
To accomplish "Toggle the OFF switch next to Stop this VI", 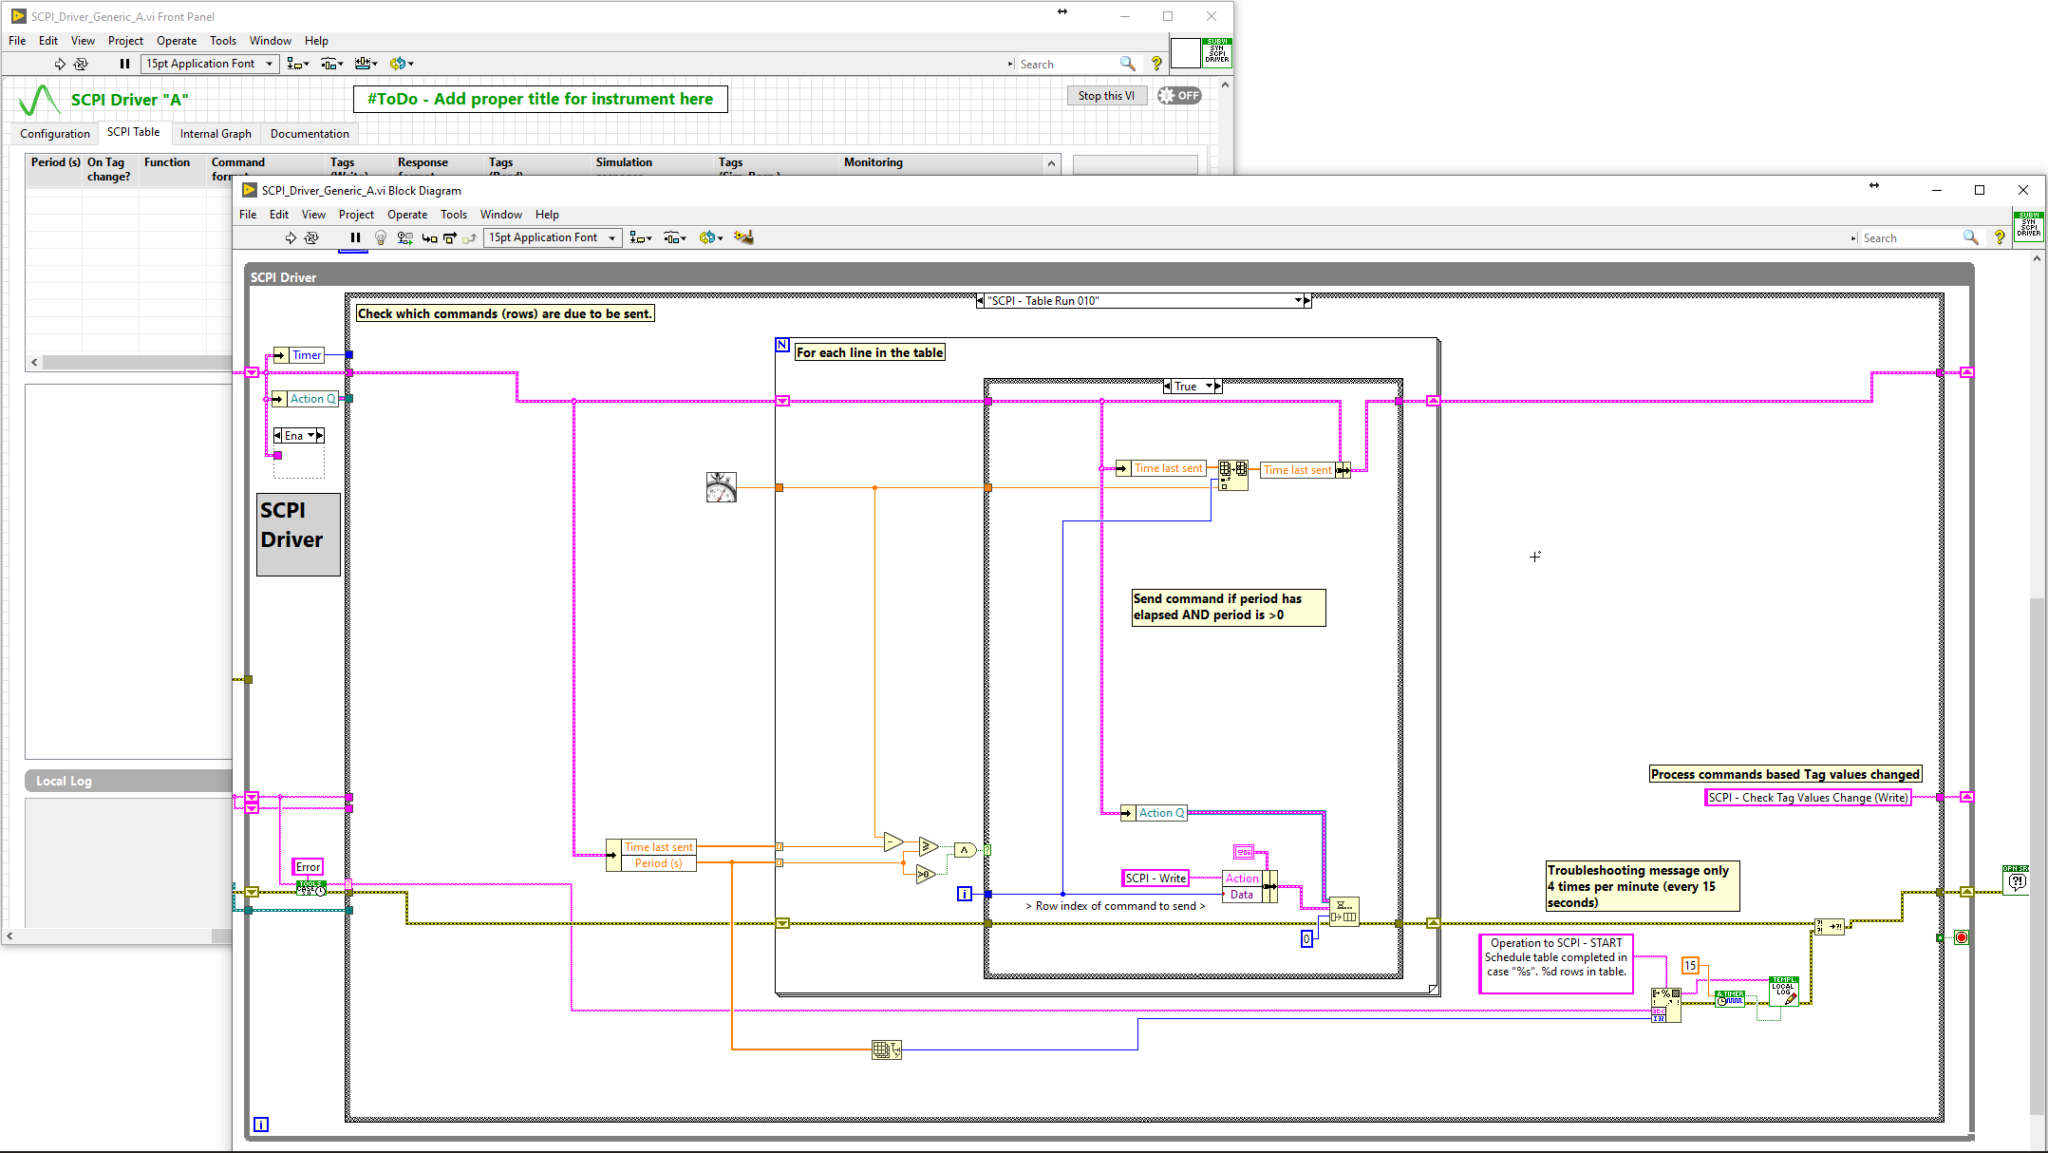I will 1179,96.
